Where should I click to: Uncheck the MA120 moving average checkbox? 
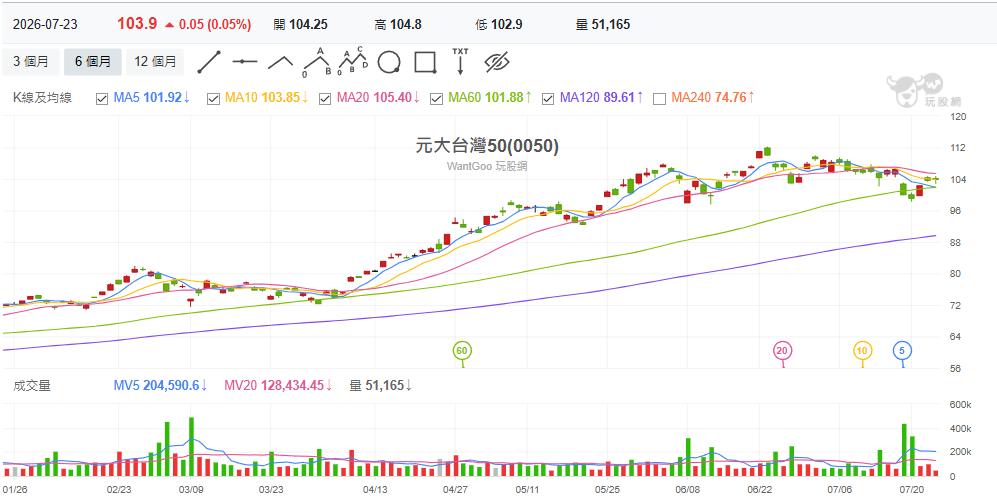[547, 98]
